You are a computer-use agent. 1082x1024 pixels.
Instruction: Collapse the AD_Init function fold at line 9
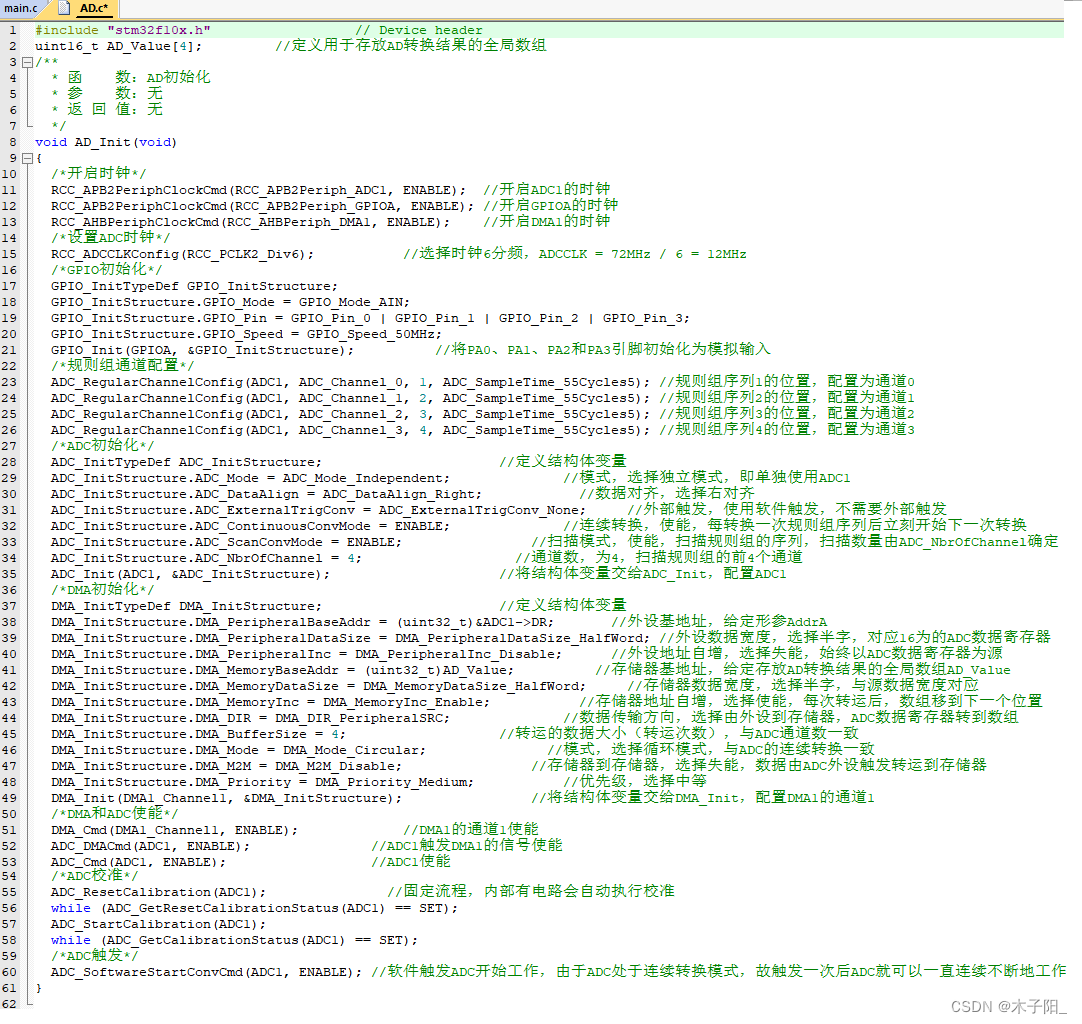[28, 158]
